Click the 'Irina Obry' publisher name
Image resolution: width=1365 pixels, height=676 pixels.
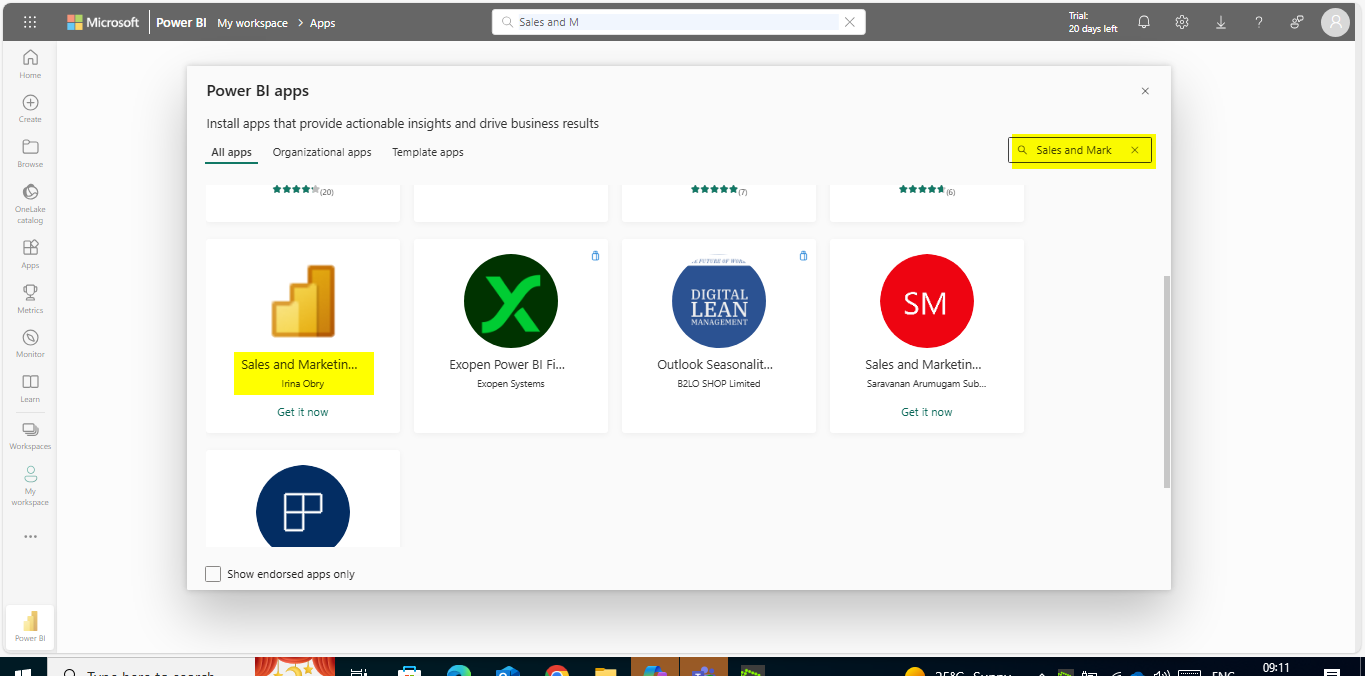(303, 384)
